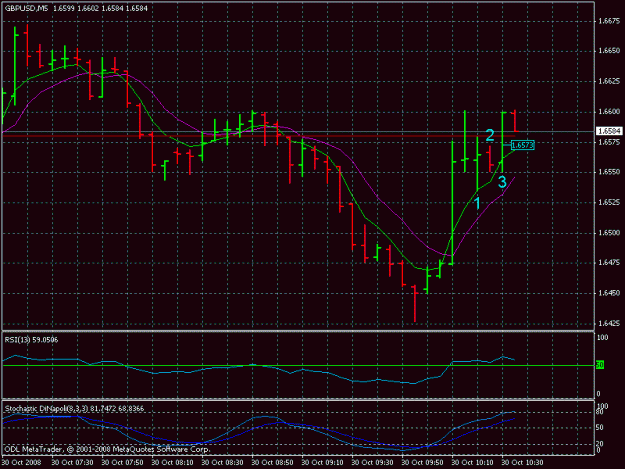Select the 1.6600 price axis label
This screenshot has height=469, width=625.
click(609, 112)
